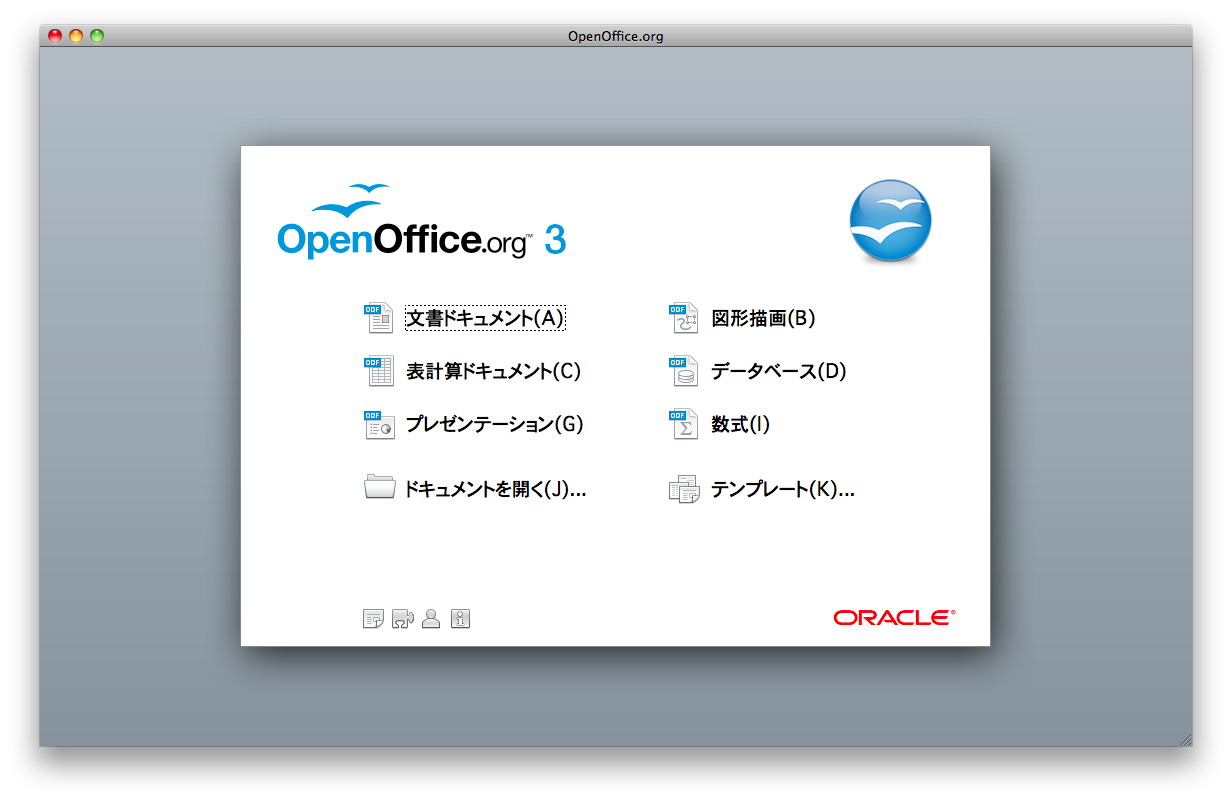Viewport: 1232px width, 801px height.
Task: Create a new データベース(D) database
Action: [757, 371]
